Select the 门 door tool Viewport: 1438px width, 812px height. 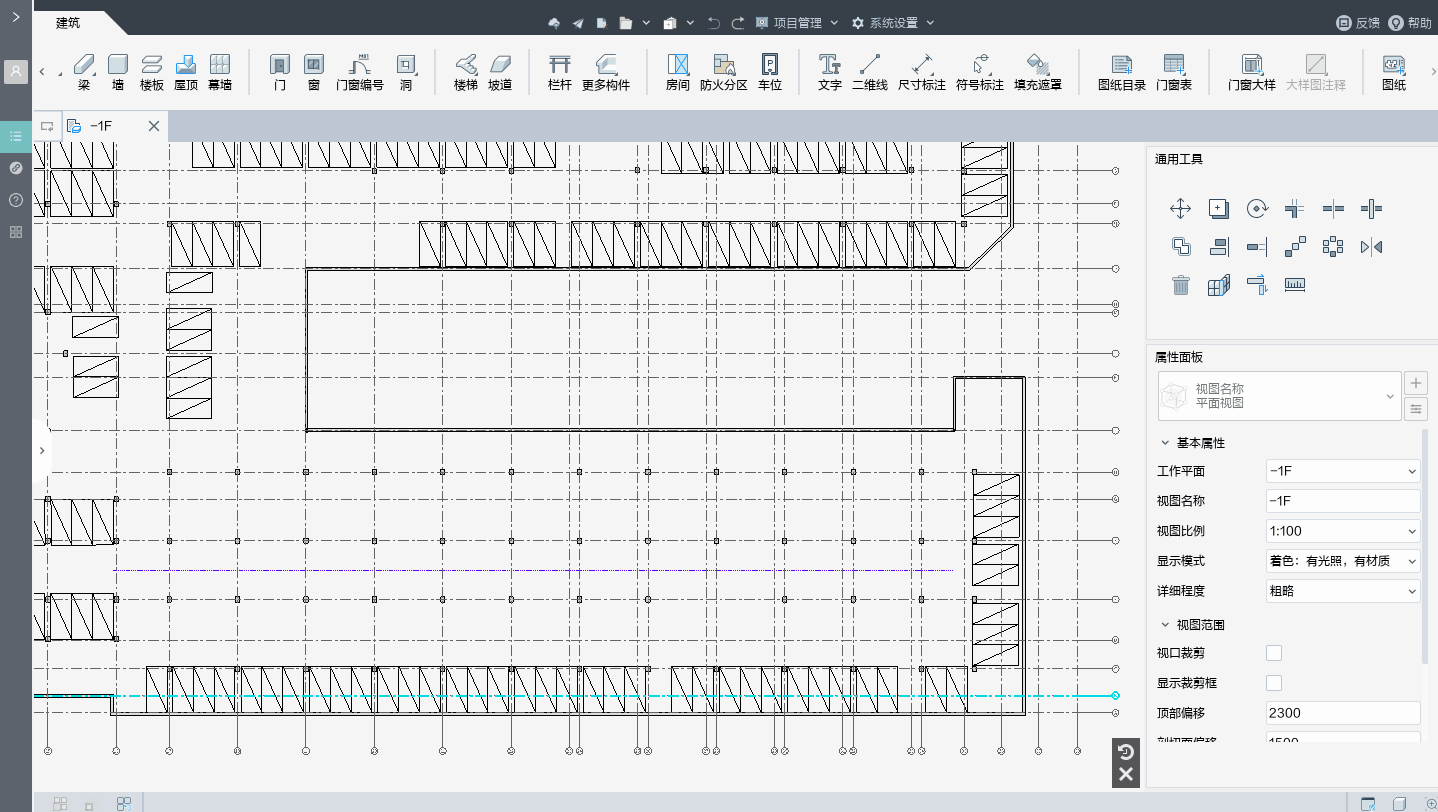[x=280, y=73]
